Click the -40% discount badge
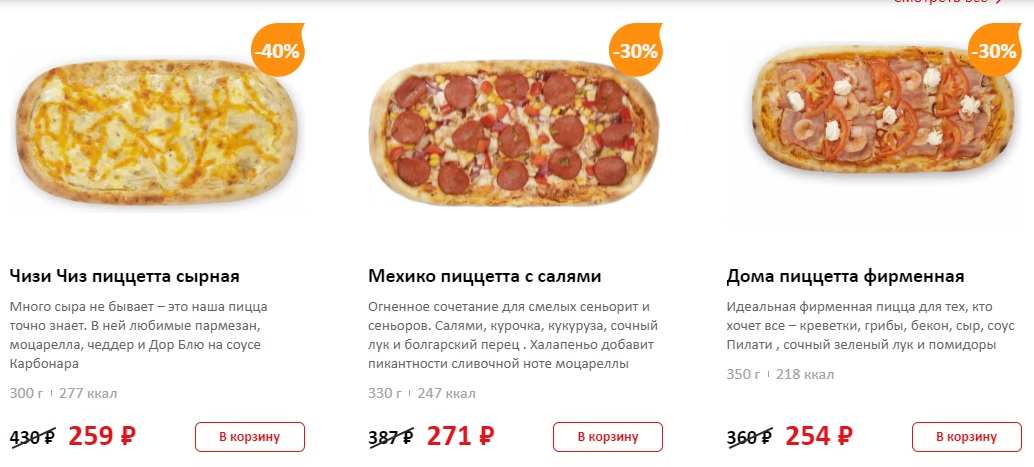 (x=278, y=51)
